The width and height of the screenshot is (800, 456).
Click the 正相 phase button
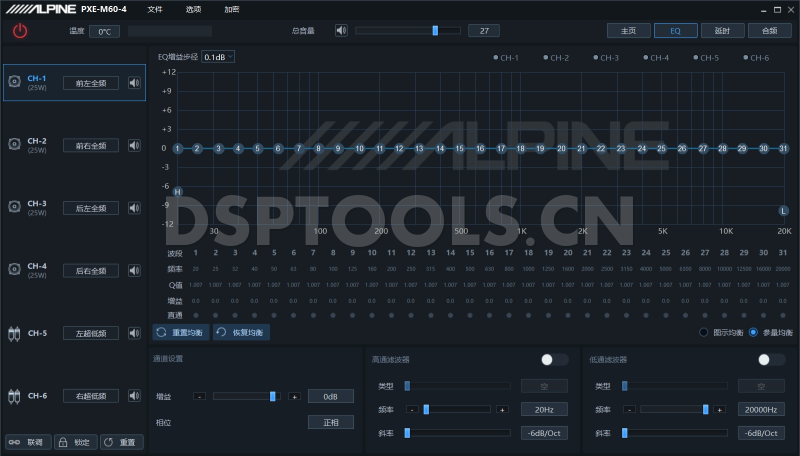(x=331, y=422)
